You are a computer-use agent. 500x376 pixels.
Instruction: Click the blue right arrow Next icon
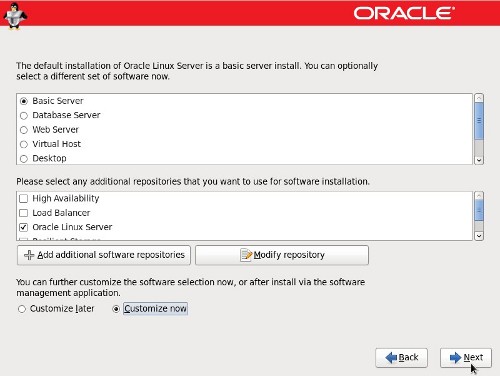click(x=455, y=358)
